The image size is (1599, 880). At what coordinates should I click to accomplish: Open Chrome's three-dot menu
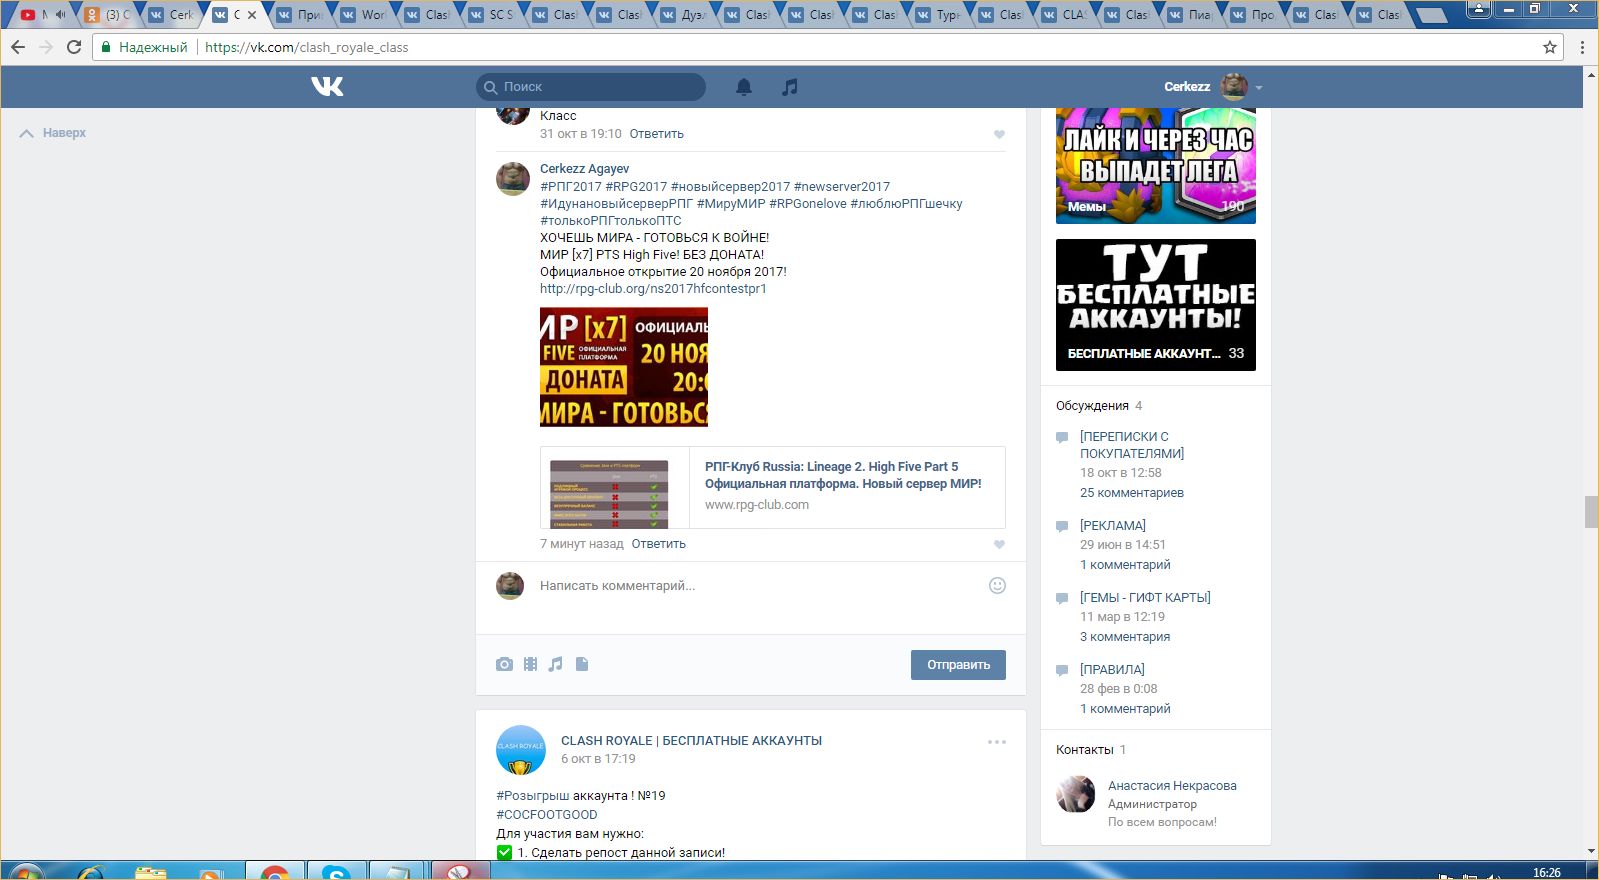coord(1582,47)
